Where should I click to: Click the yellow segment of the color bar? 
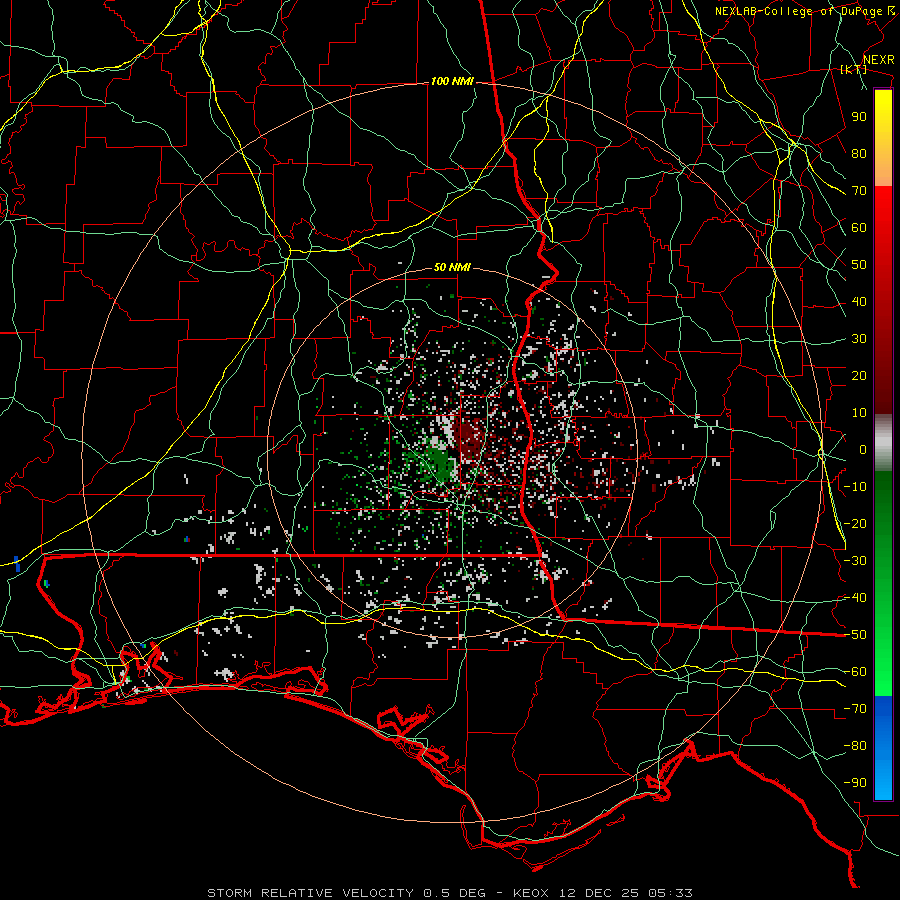click(x=883, y=138)
